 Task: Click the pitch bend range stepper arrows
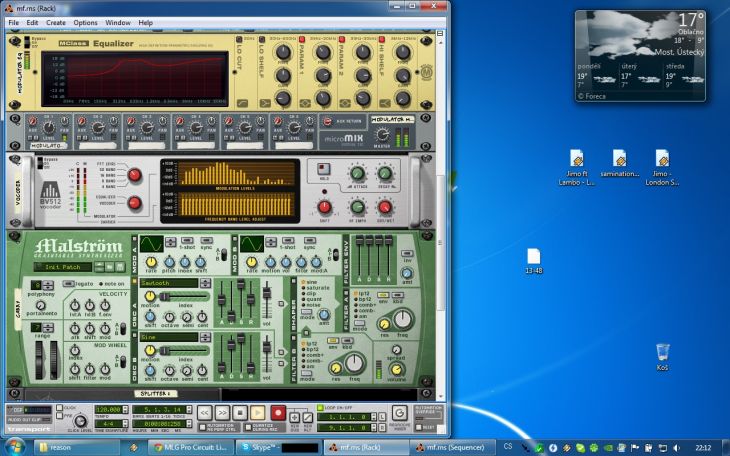48,327
